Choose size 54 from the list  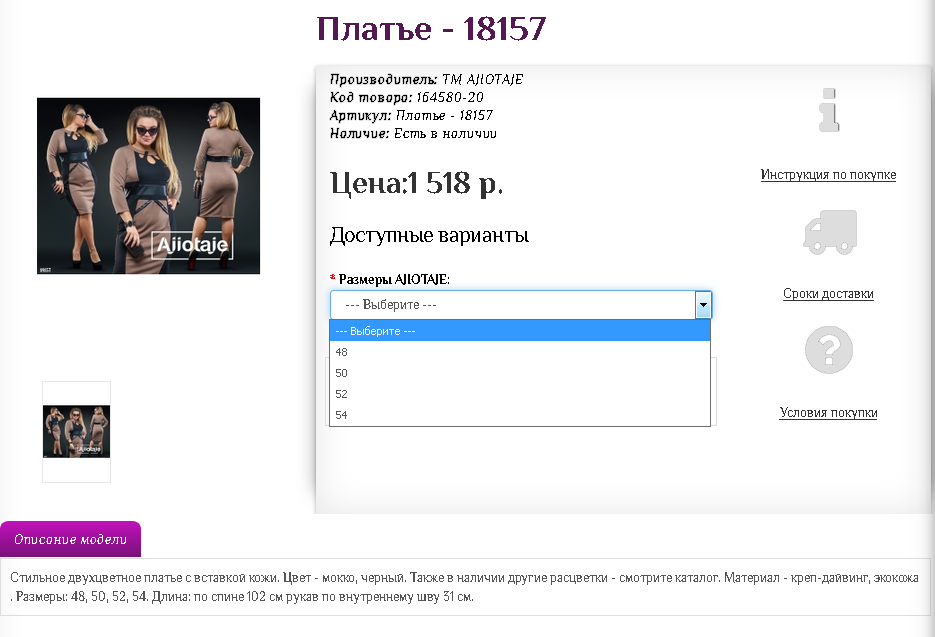[520, 415]
